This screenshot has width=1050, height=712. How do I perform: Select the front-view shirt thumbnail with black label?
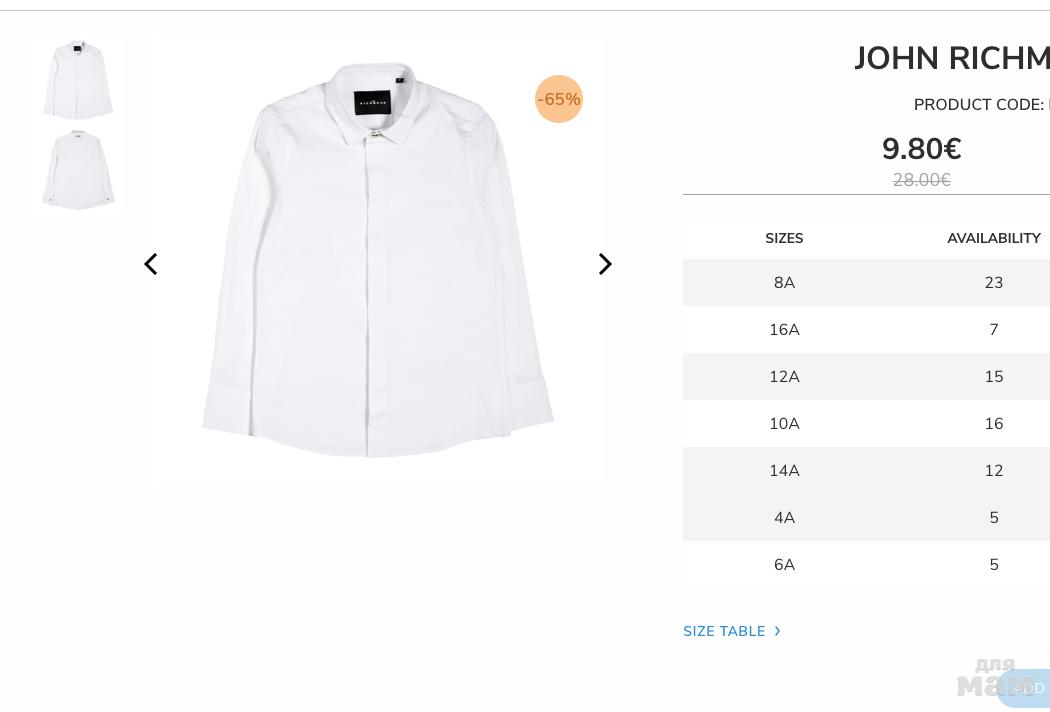click(x=78, y=80)
